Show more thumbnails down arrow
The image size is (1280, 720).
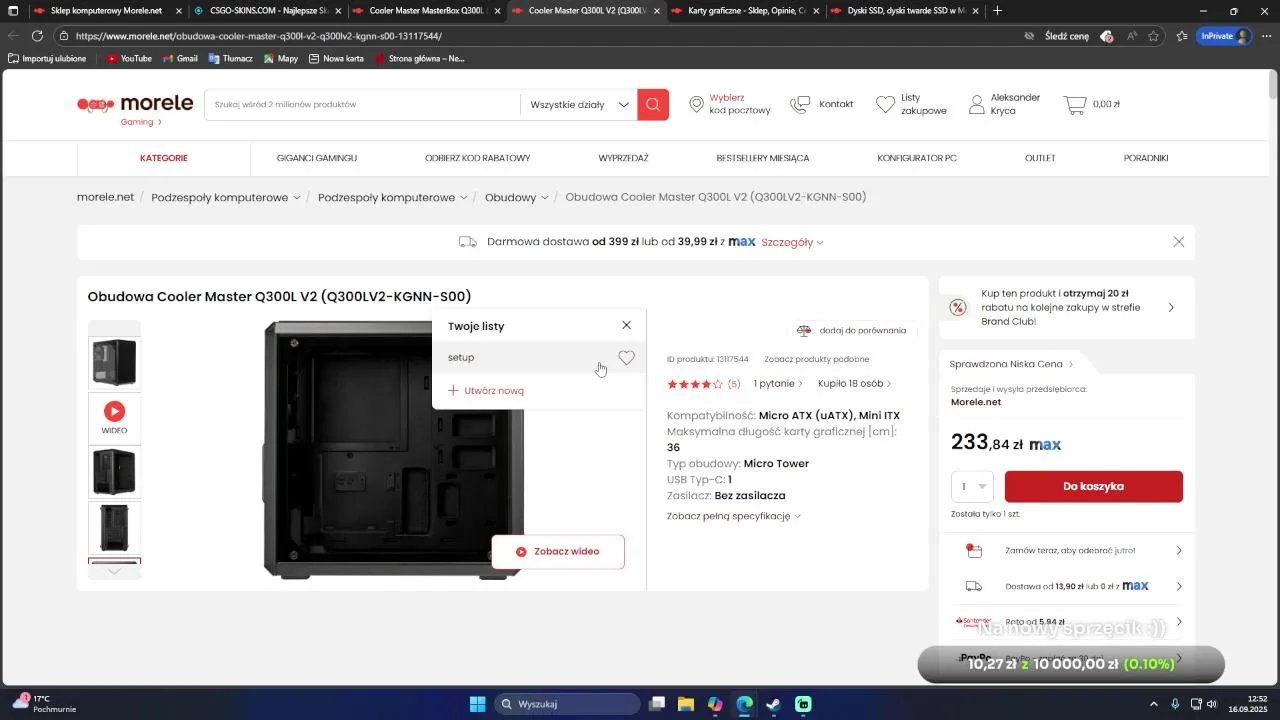[115, 571]
